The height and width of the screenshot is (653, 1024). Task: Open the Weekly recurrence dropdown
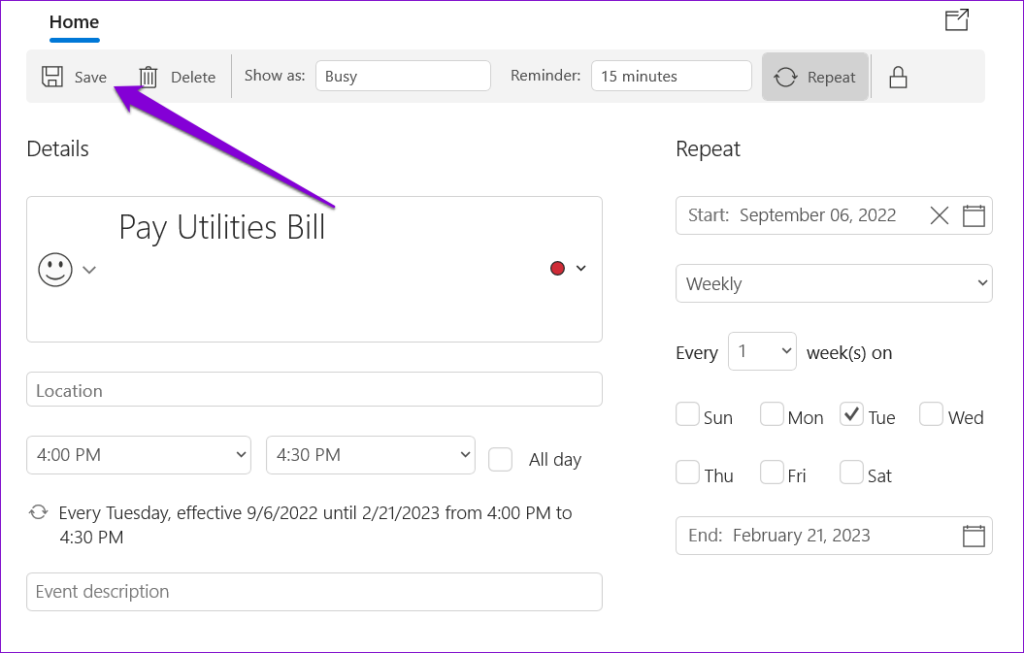833,283
